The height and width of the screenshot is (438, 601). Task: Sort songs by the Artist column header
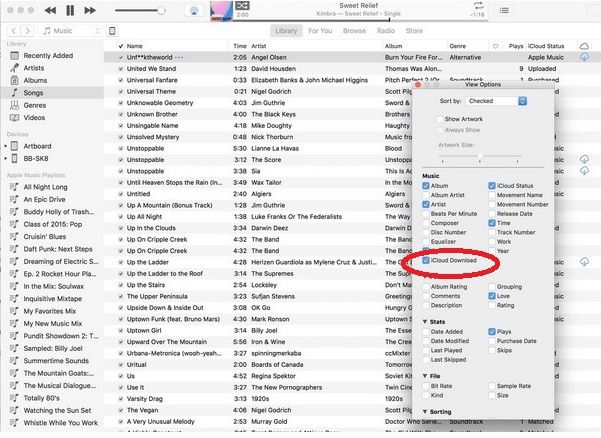tap(259, 46)
